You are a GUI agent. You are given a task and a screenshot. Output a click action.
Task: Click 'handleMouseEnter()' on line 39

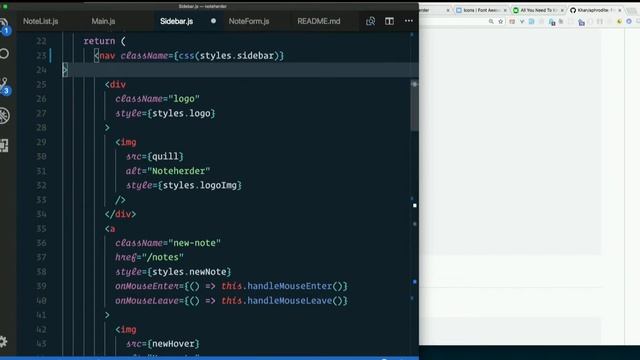pyautogui.click(x=295, y=286)
